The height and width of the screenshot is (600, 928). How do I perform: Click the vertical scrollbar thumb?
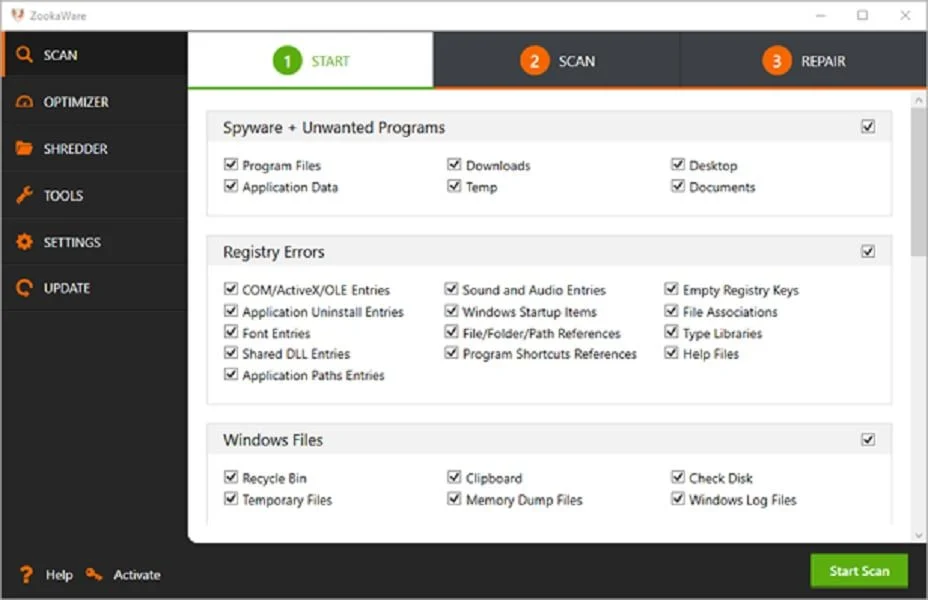(x=918, y=180)
